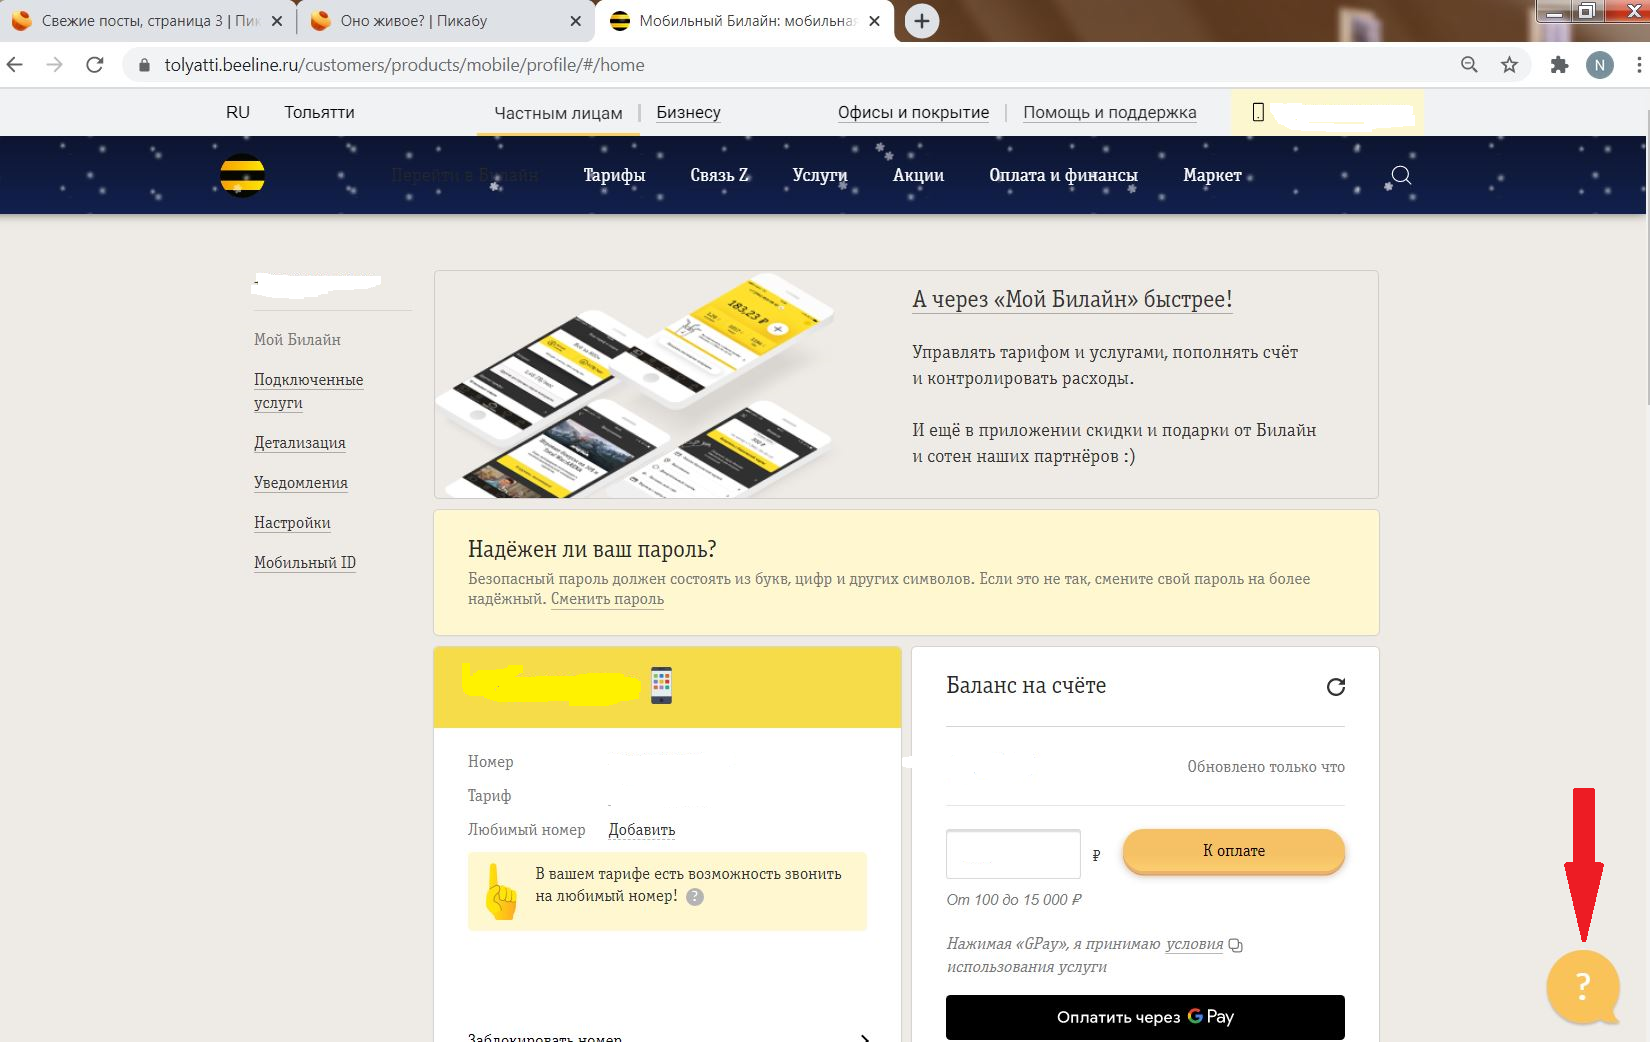
Task: Focus the payment amount input field
Action: tap(1013, 854)
